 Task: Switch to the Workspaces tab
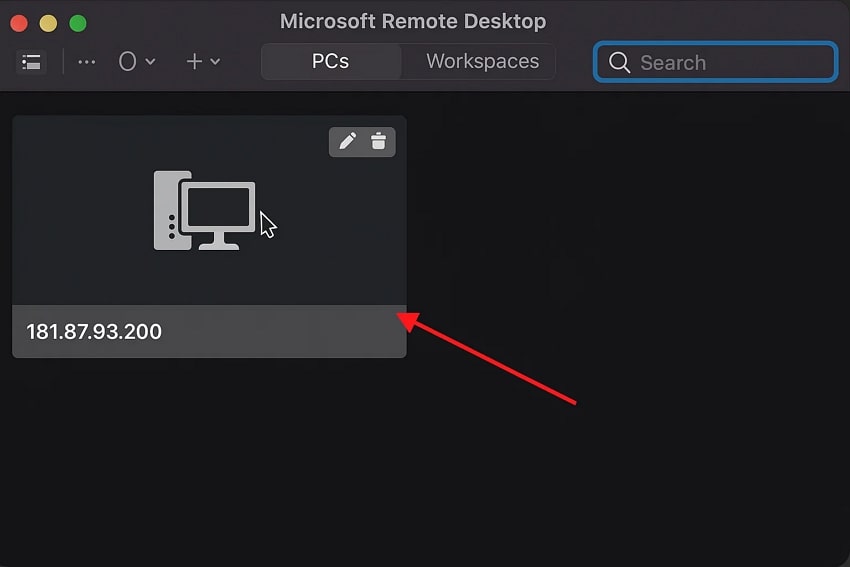click(482, 61)
